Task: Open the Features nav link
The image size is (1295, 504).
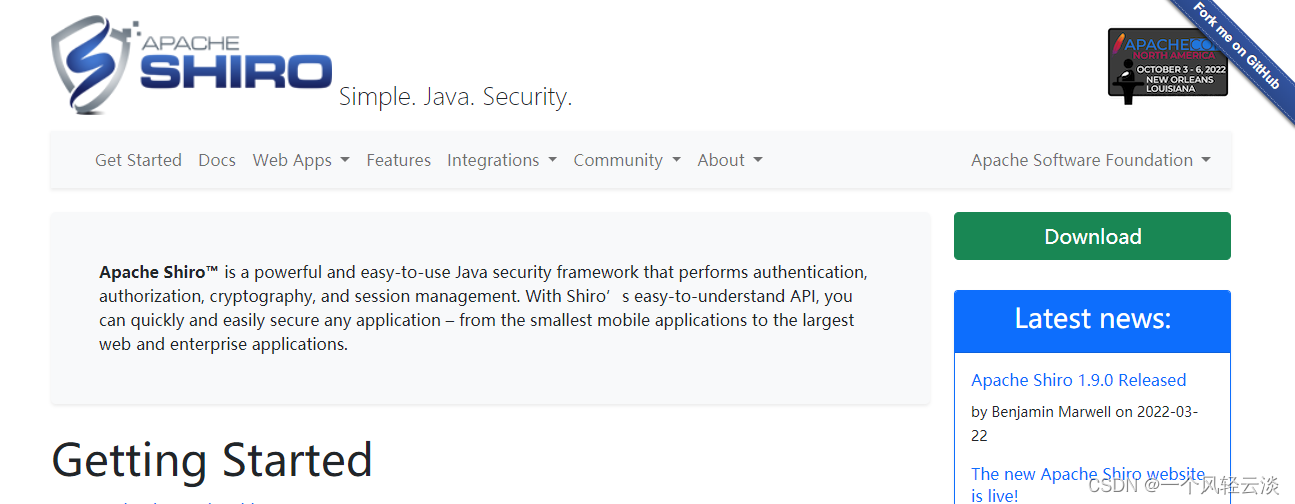Action: (398, 160)
